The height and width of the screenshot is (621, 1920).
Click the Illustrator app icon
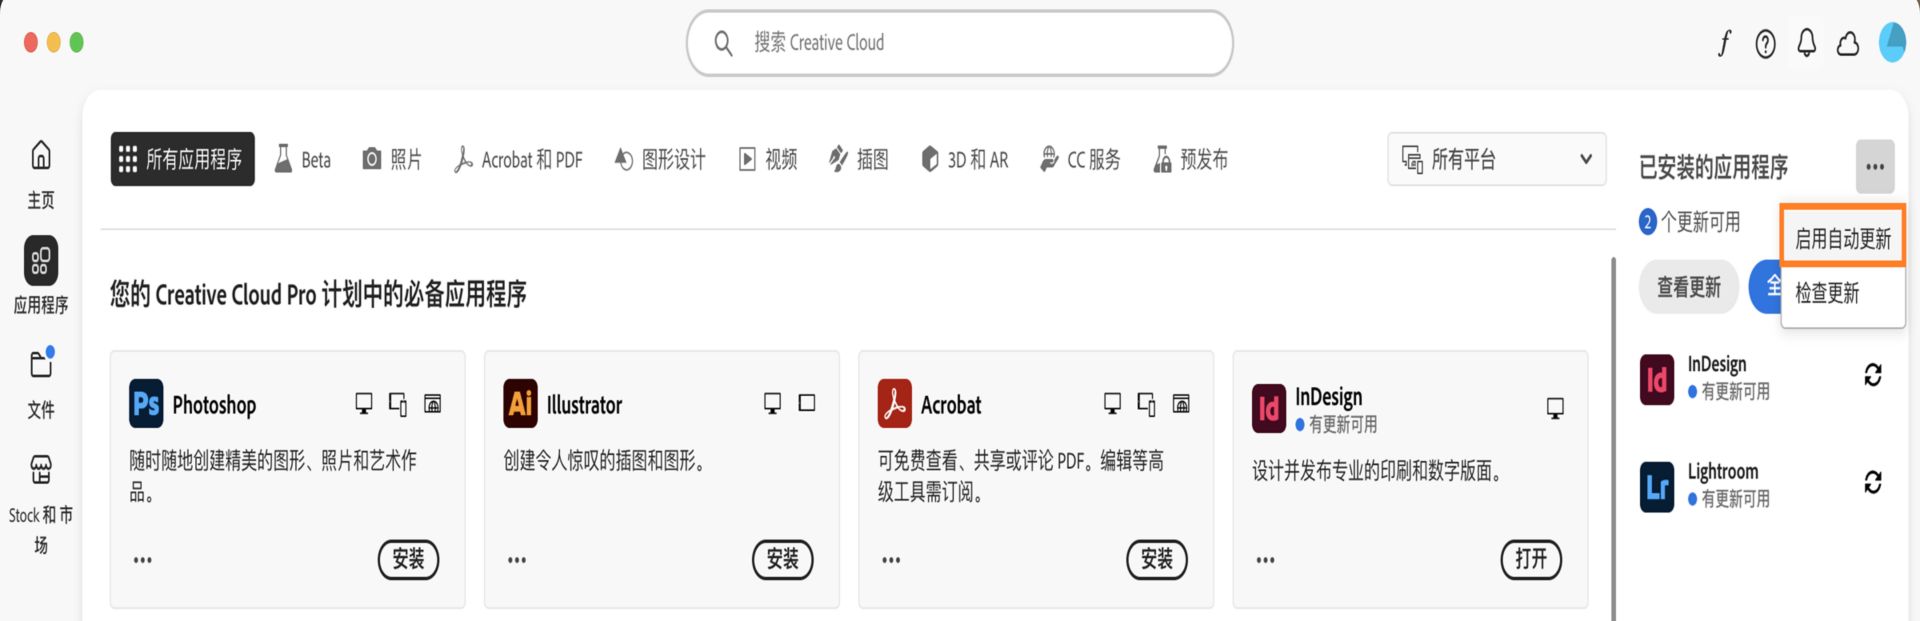point(520,404)
